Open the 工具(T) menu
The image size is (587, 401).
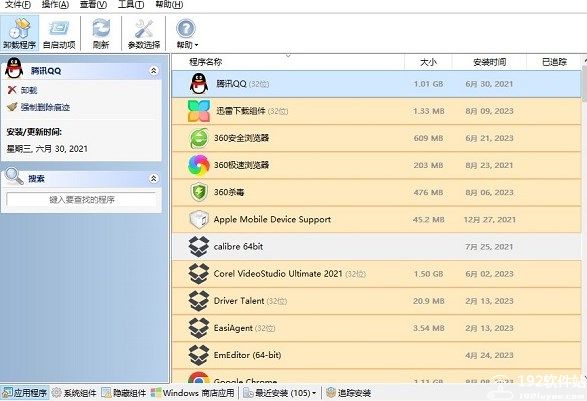[x=131, y=4]
